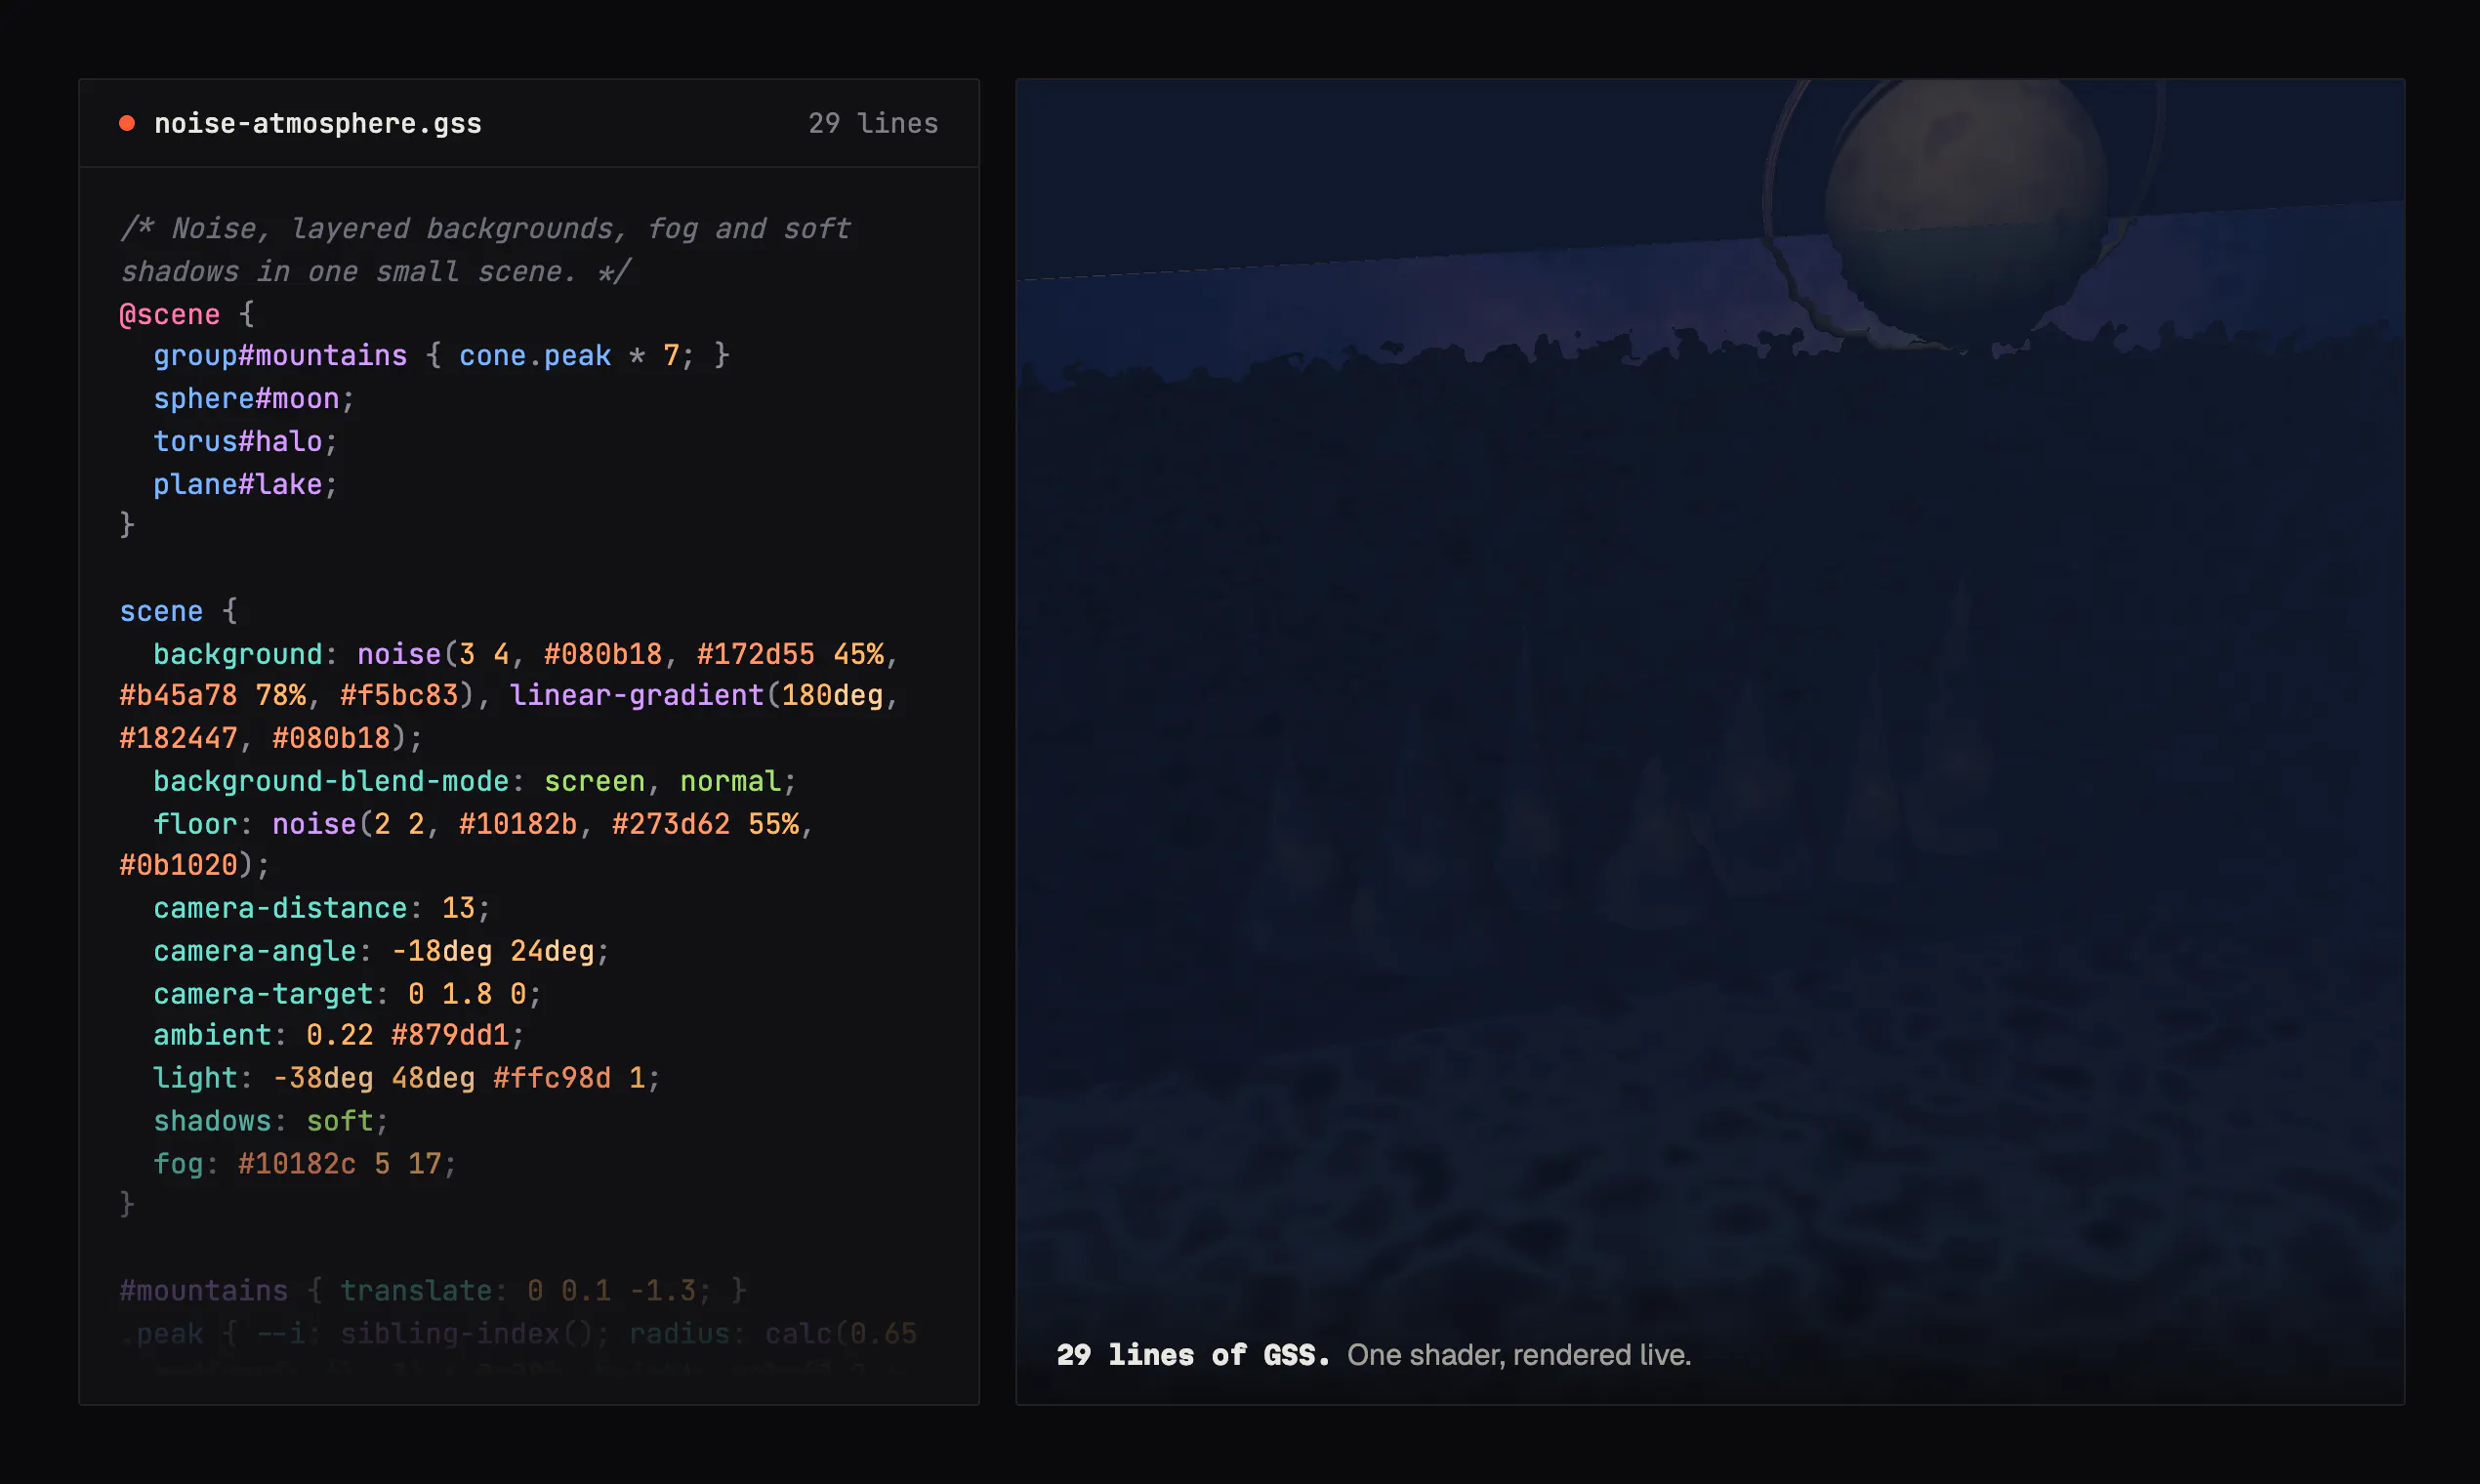
Task: Click the 'linear-gradient' function name
Action: [x=637, y=695]
